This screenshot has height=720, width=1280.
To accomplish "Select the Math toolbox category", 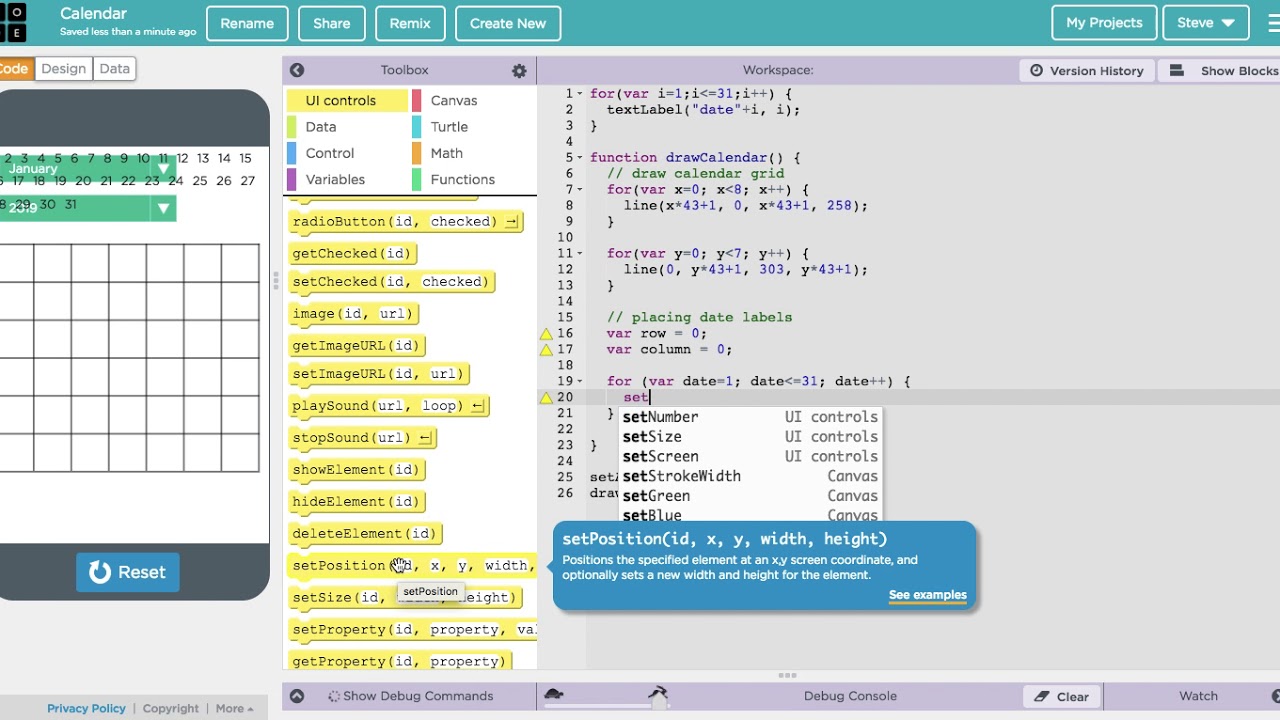I will coord(473,153).
